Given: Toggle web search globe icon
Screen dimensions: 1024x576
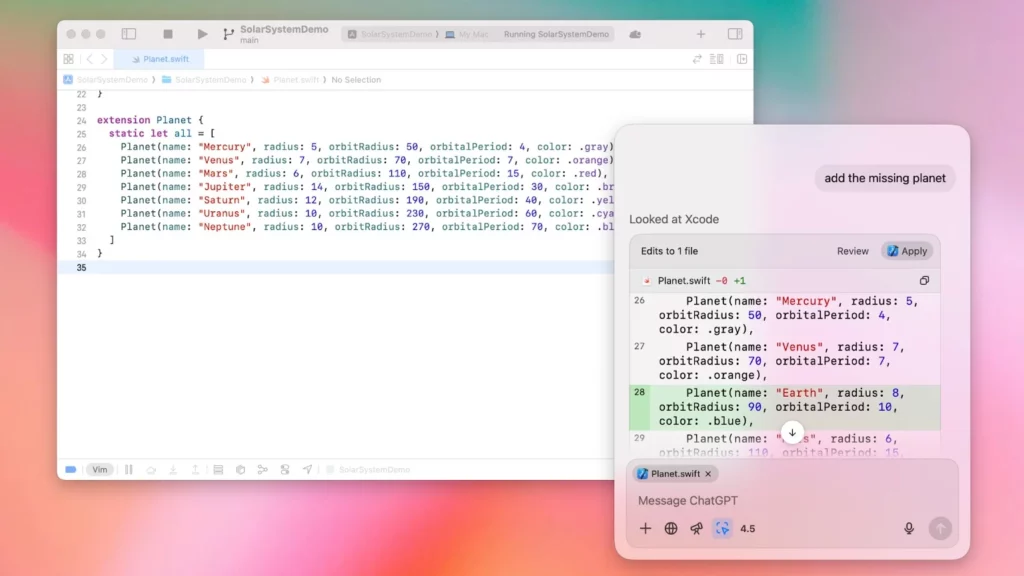Looking at the screenshot, I should (671, 528).
